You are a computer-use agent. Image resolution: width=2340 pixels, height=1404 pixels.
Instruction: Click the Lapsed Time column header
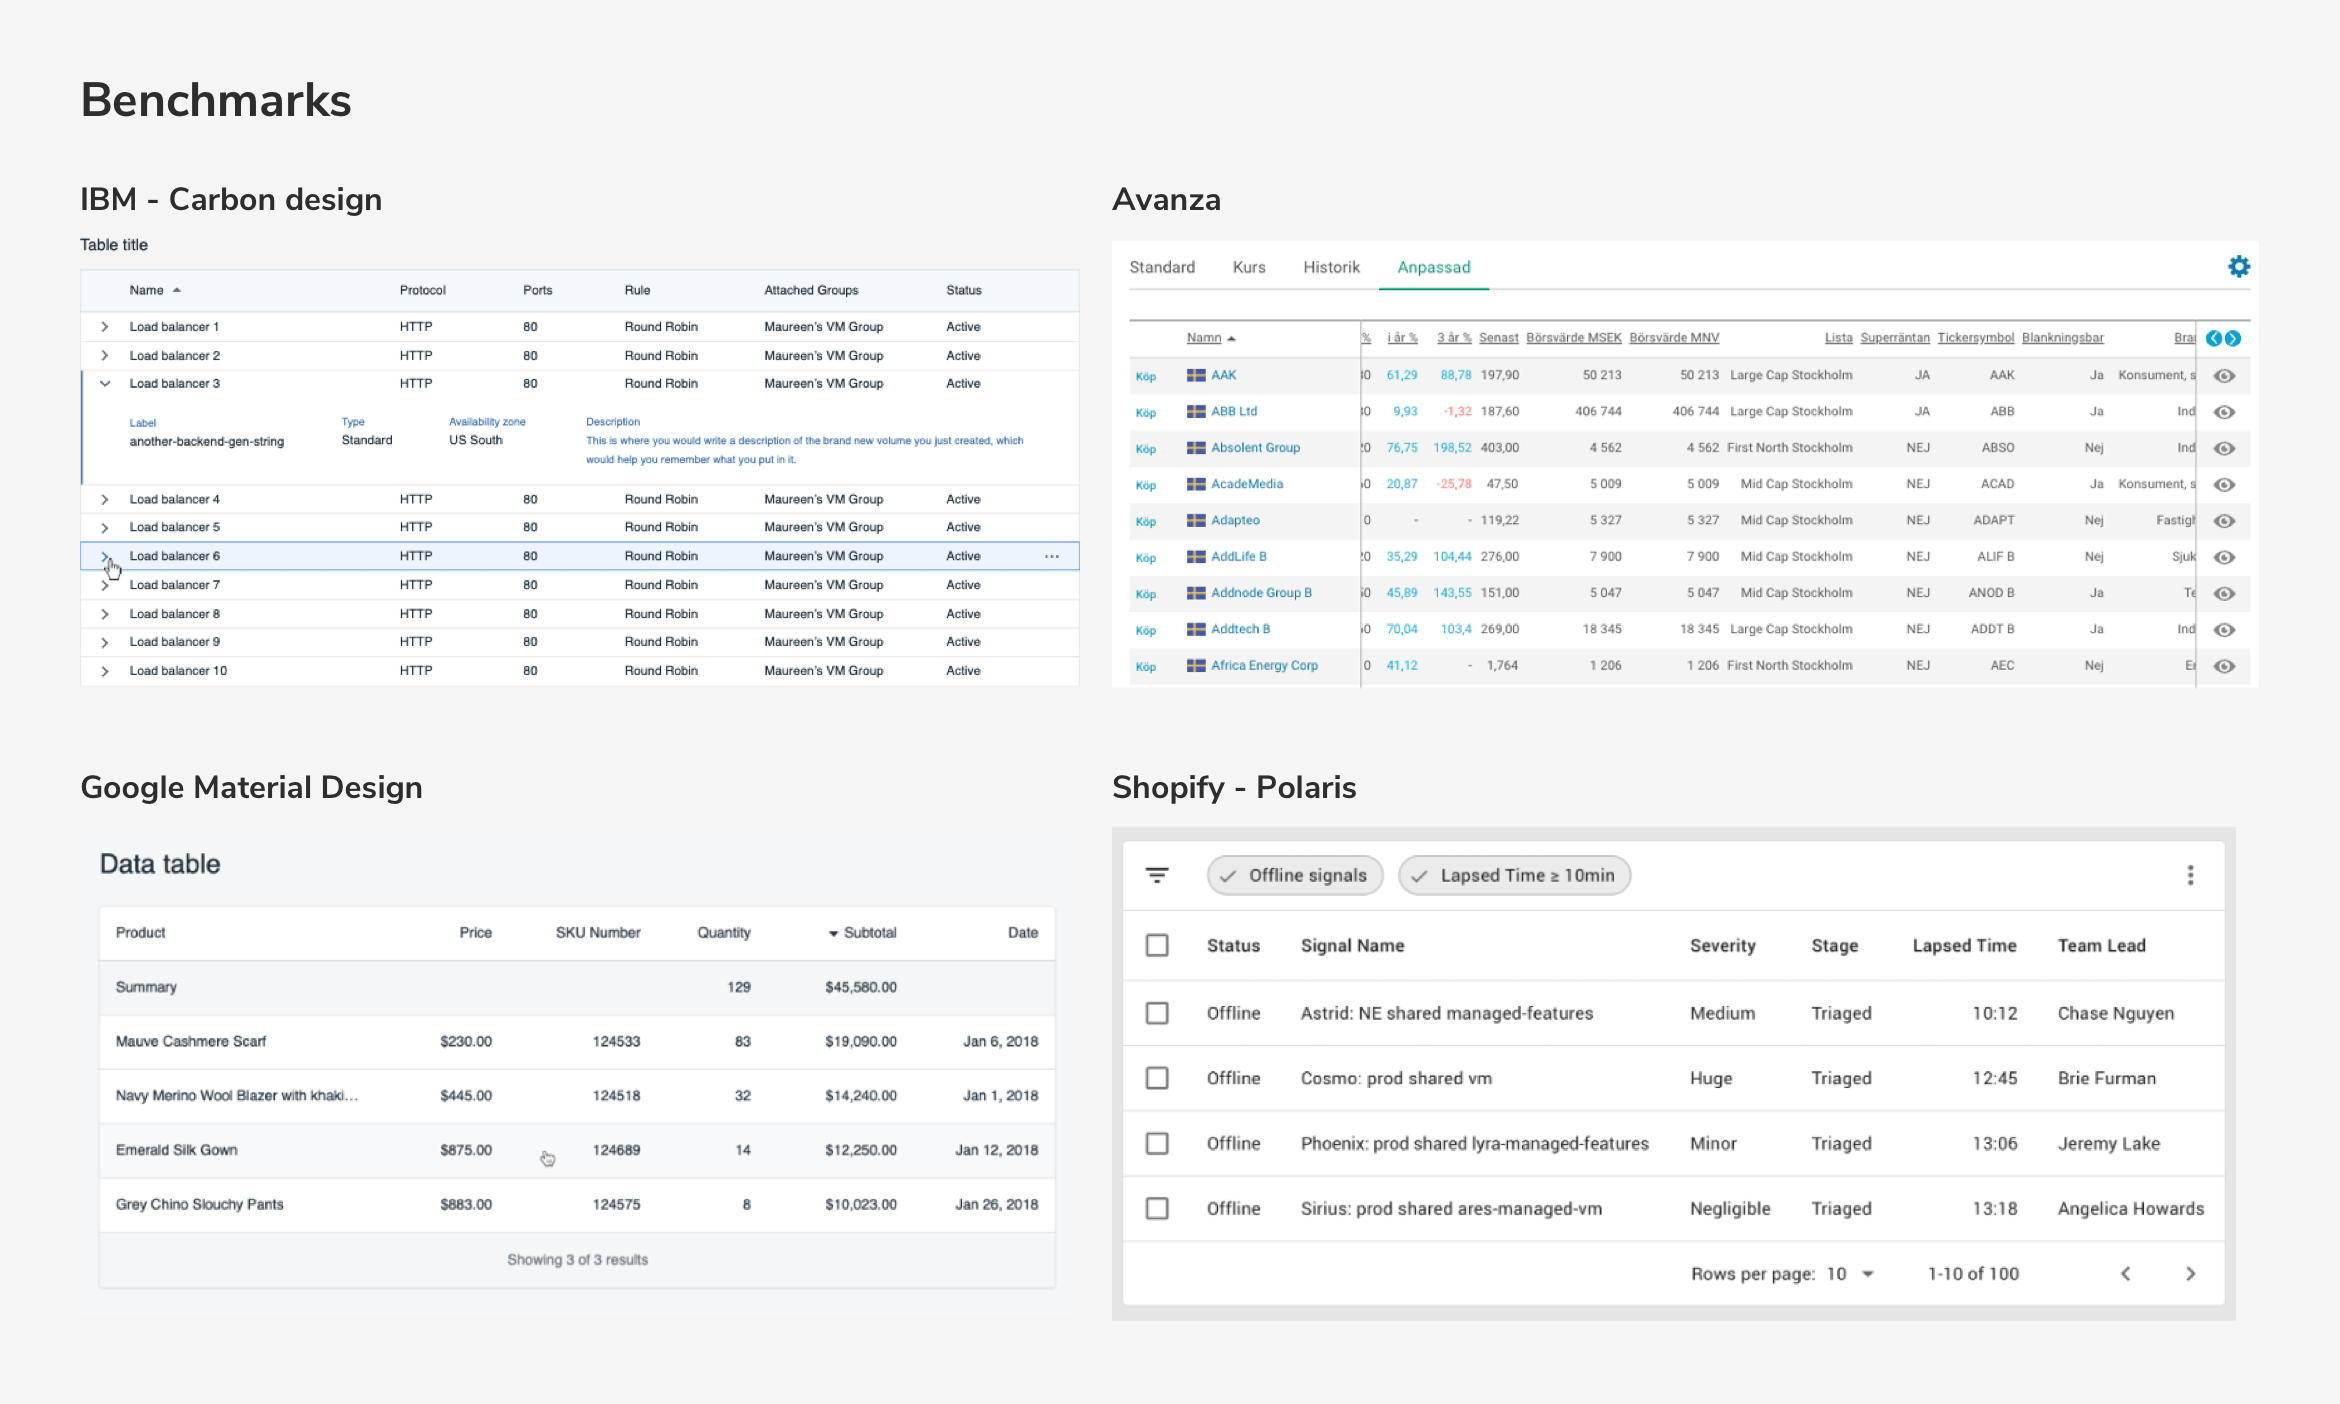point(1964,945)
